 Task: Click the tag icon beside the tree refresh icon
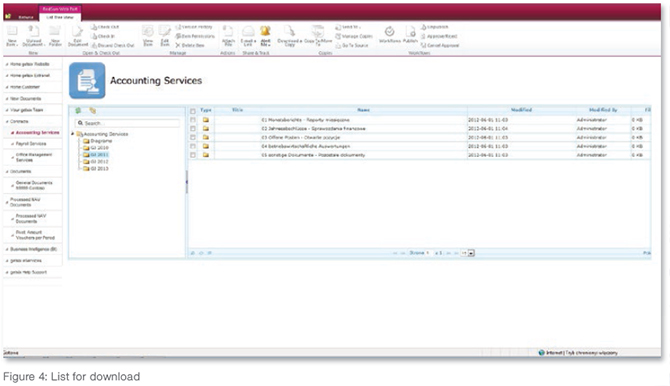tap(93, 111)
